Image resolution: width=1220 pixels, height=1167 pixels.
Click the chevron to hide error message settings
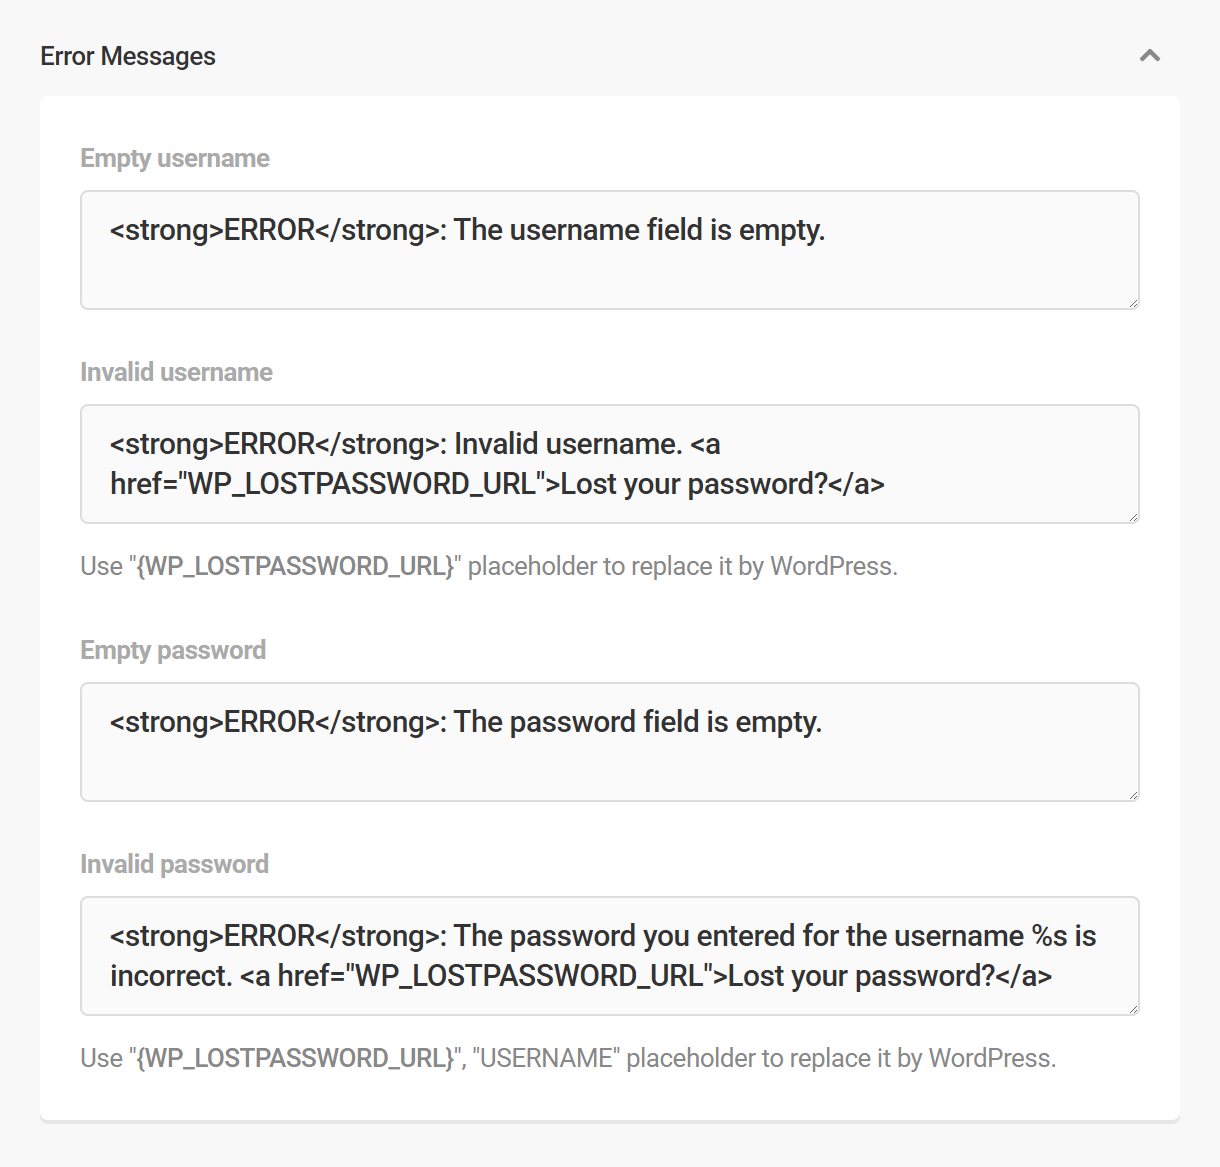coord(1150,56)
